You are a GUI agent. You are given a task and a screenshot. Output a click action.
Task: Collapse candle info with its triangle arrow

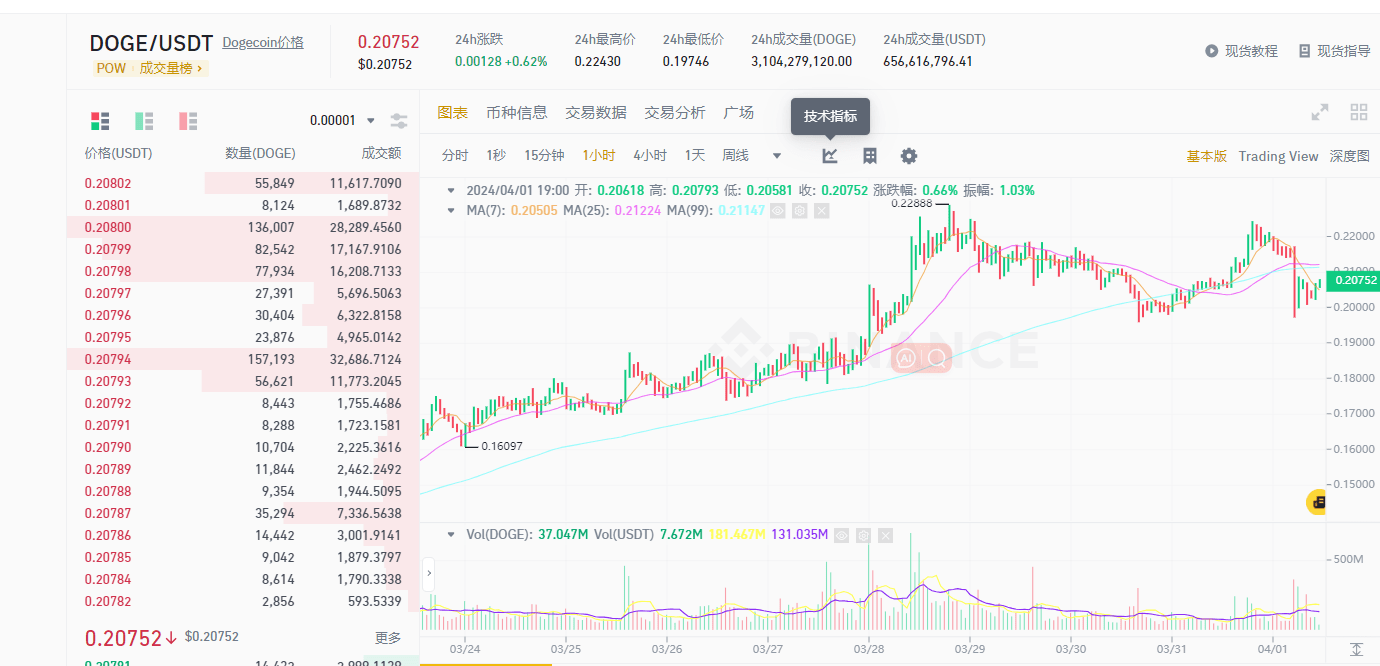coord(452,189)
